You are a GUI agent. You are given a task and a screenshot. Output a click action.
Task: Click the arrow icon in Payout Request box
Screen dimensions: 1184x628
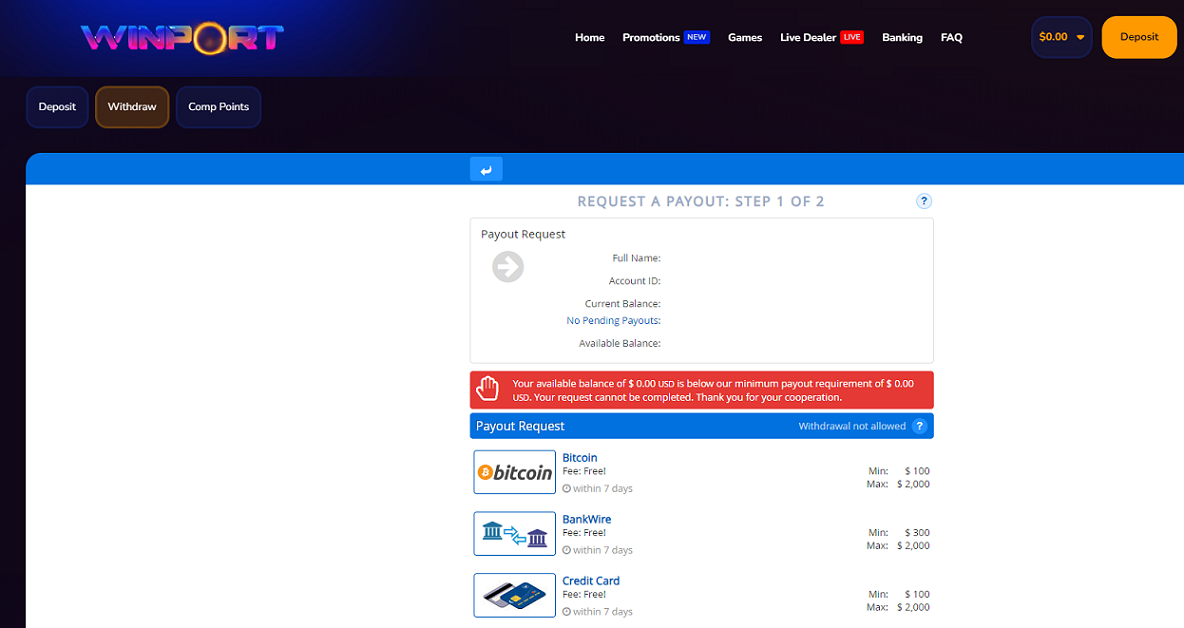click(x=507, y=266)
